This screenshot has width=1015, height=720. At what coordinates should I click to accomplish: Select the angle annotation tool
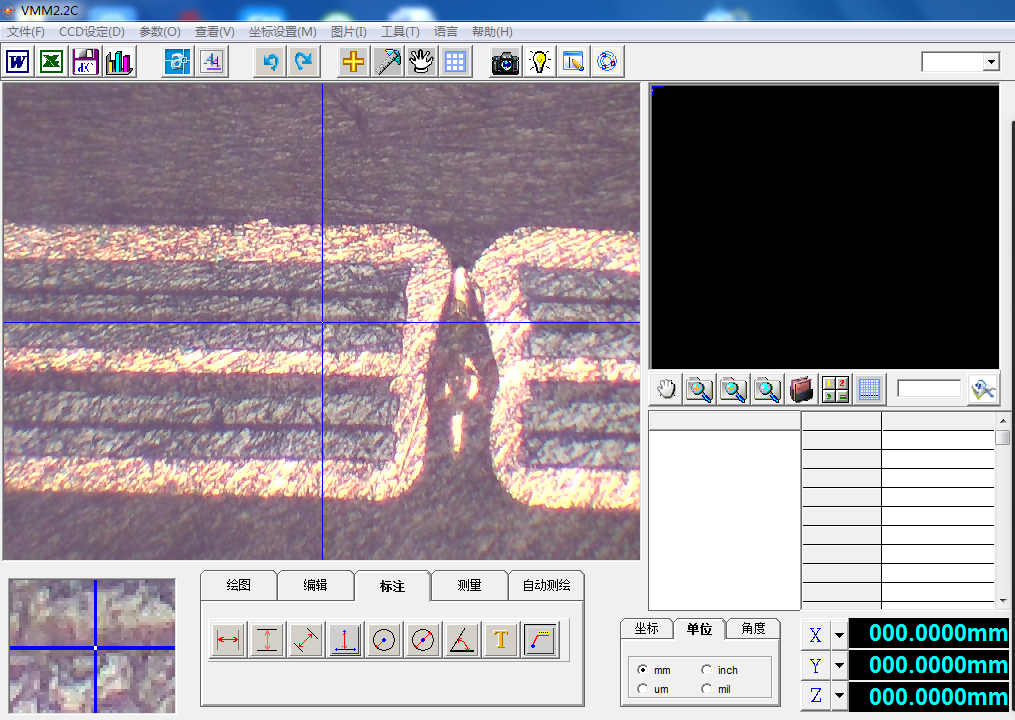[x=461, y=640]
